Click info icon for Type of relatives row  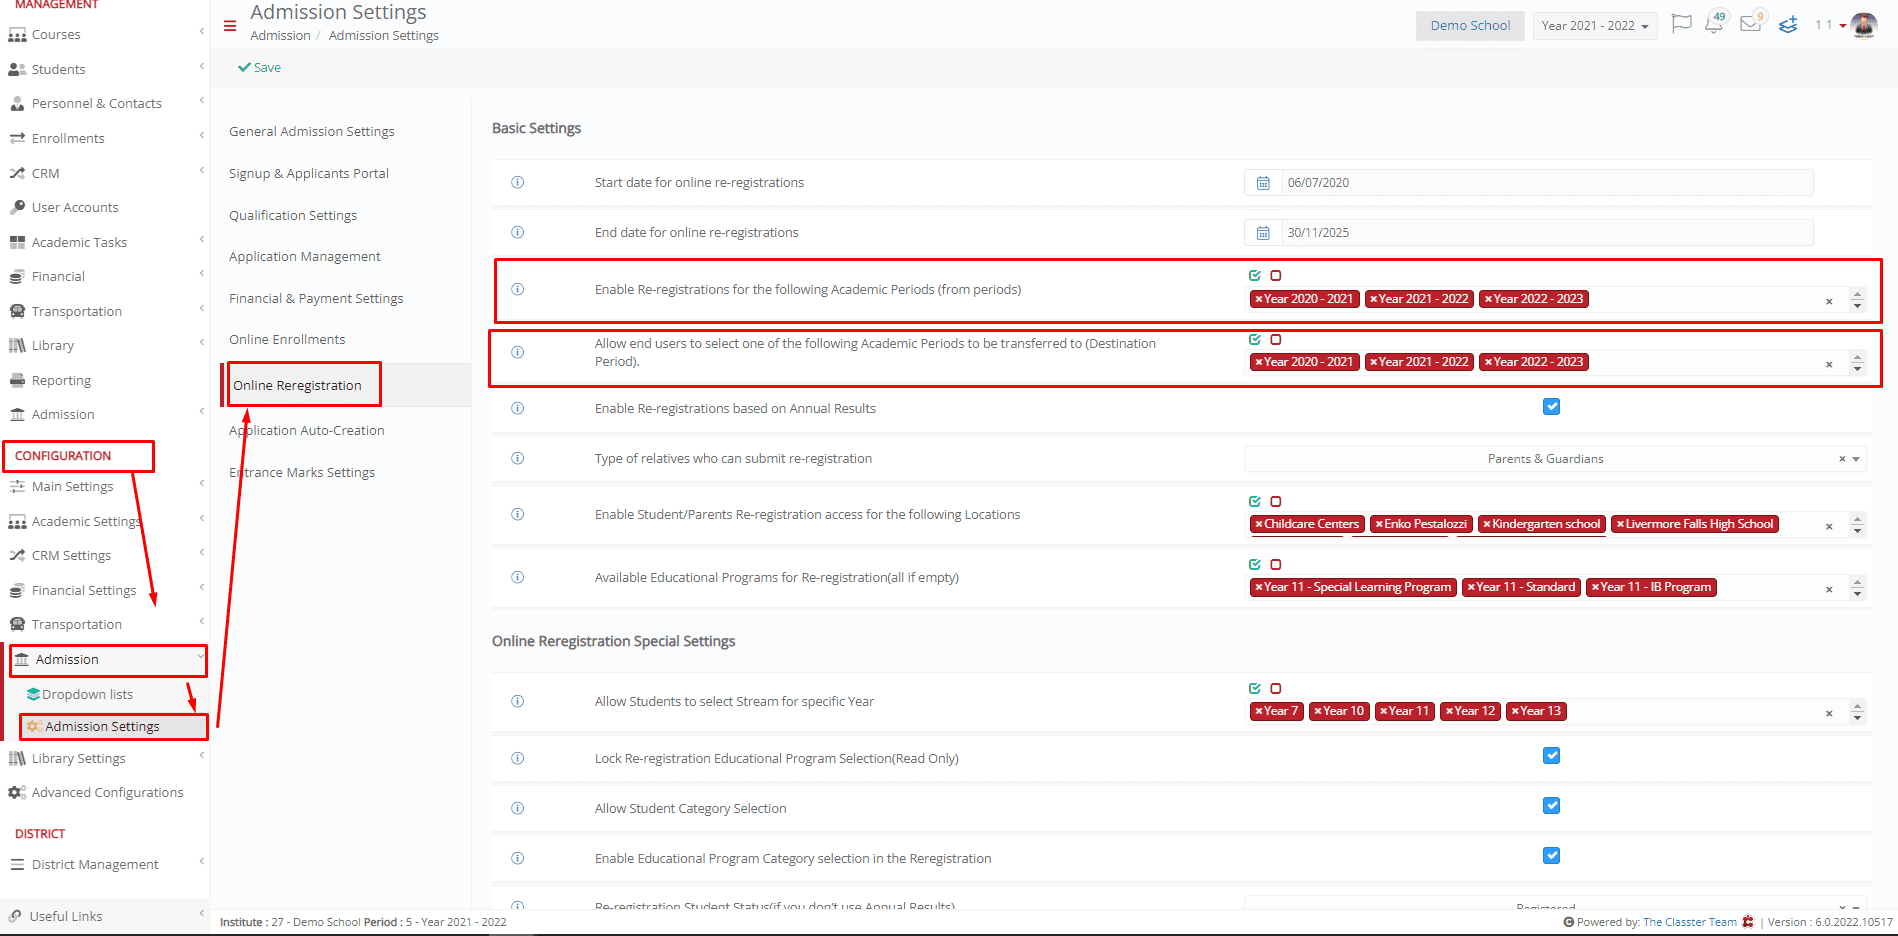(518, 458)
